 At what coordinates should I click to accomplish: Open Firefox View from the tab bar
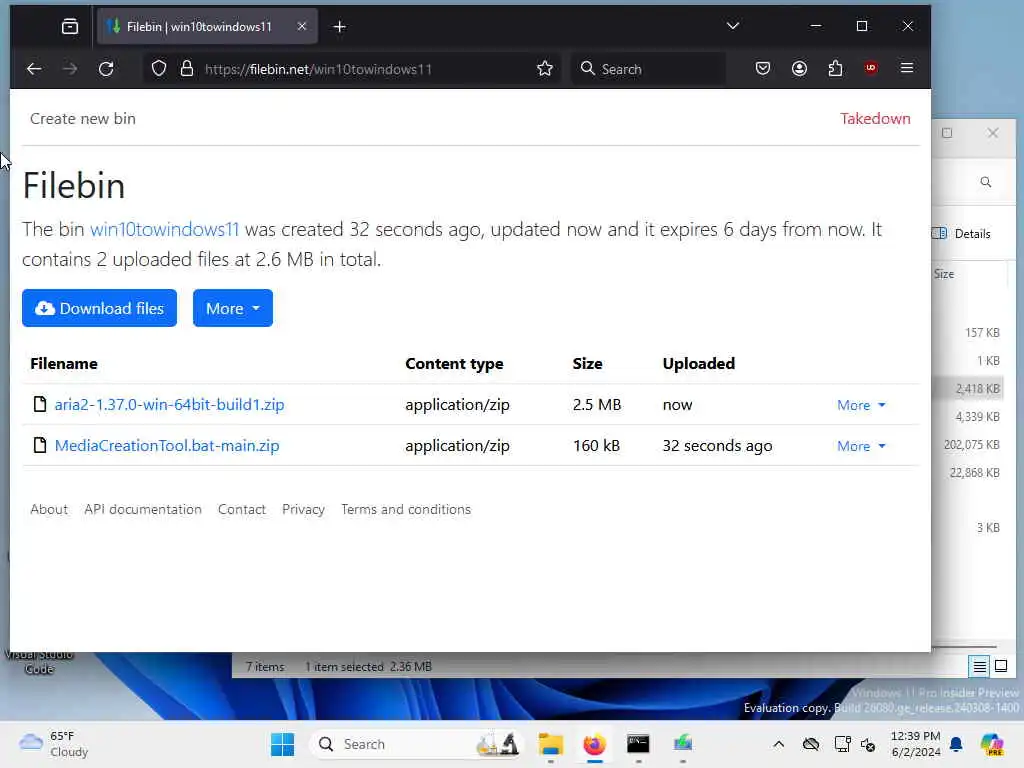coord(70,27)
